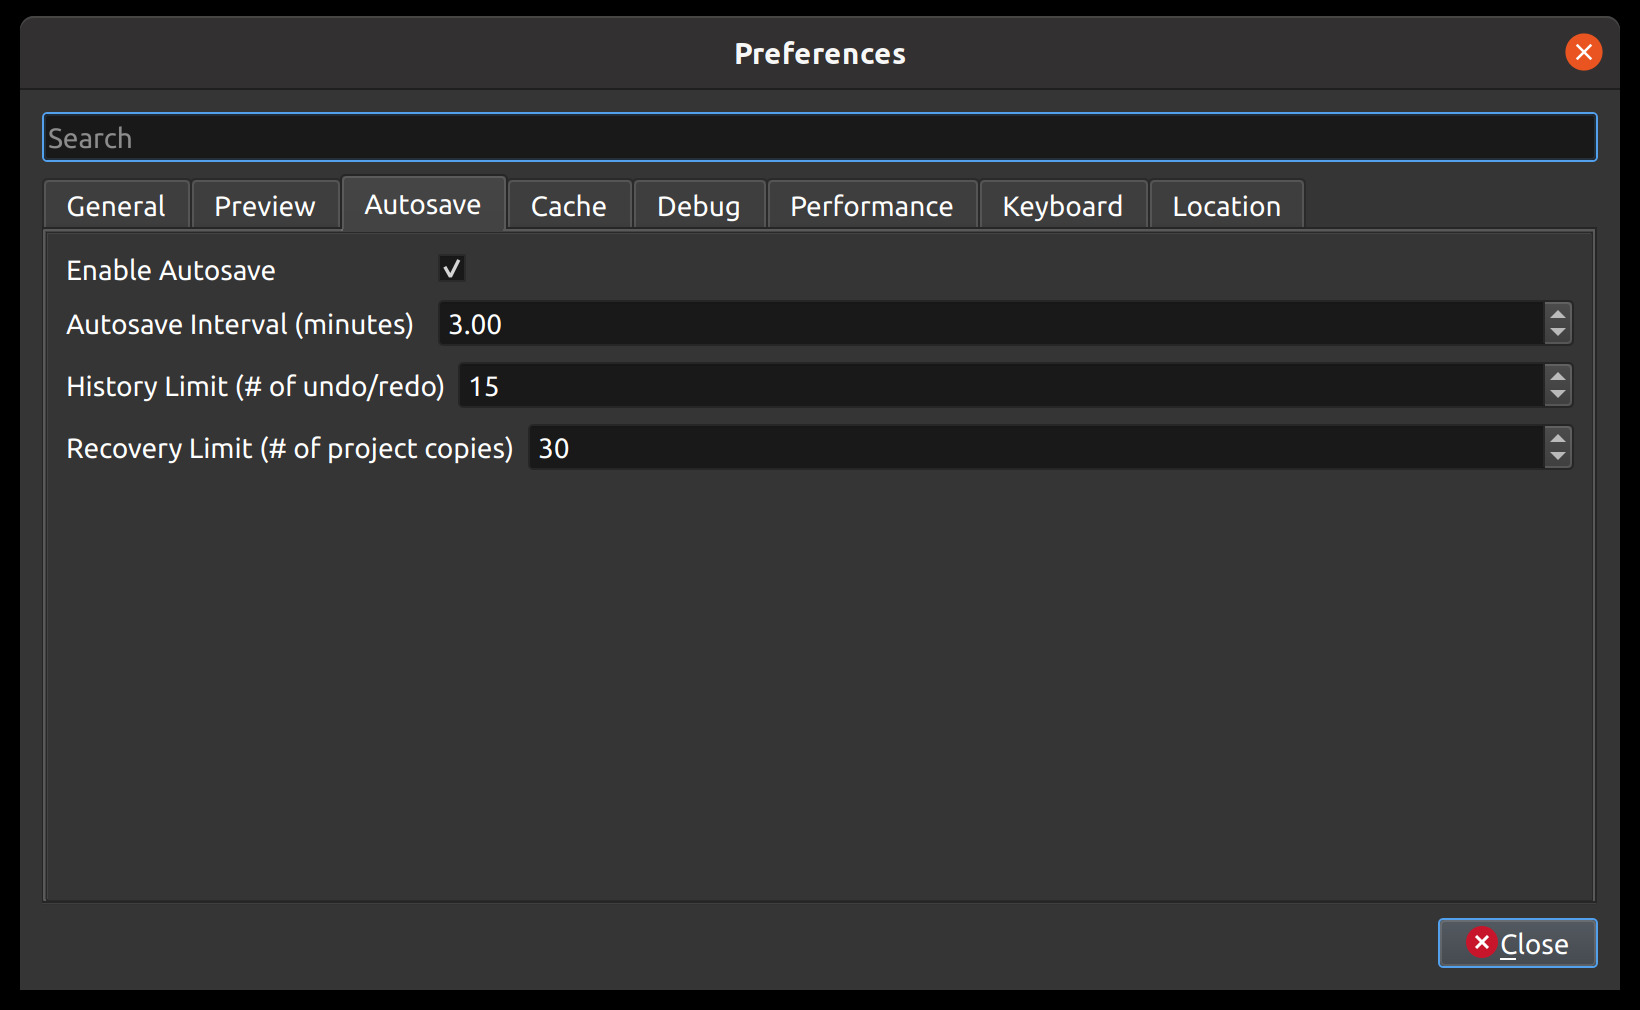Open the Preview tab

click(264, 205)
